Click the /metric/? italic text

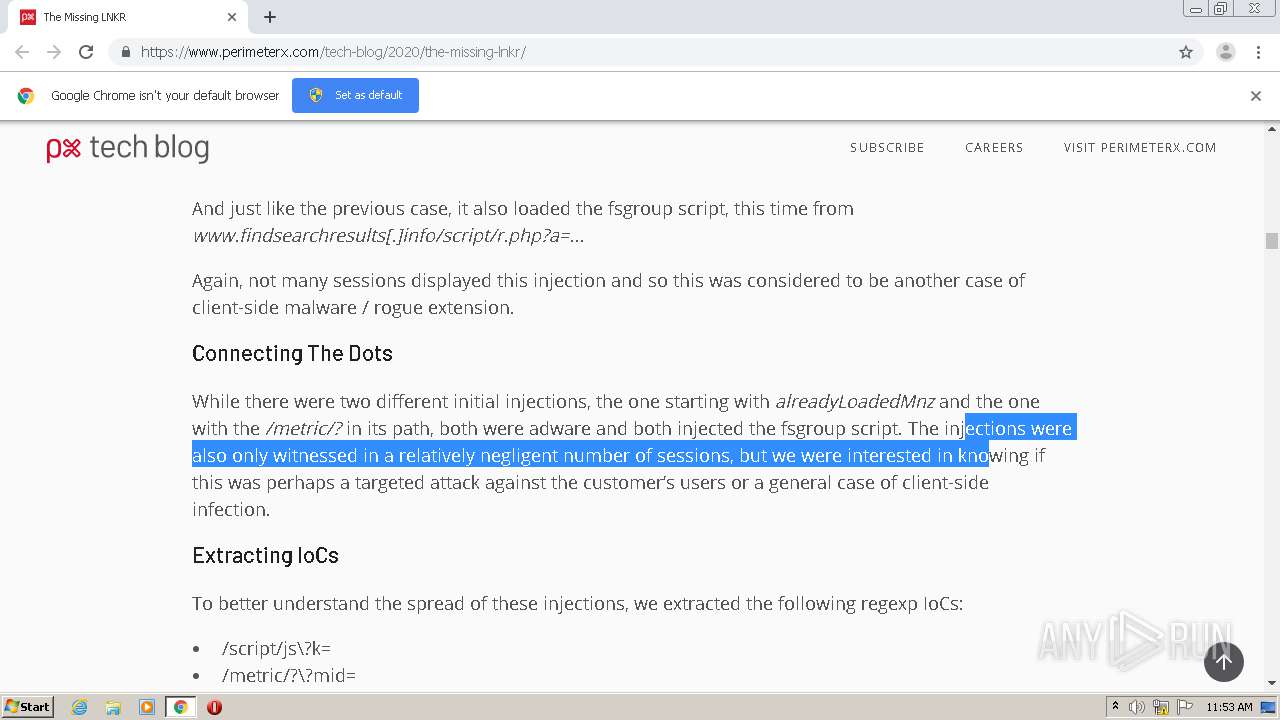(303, 428)
